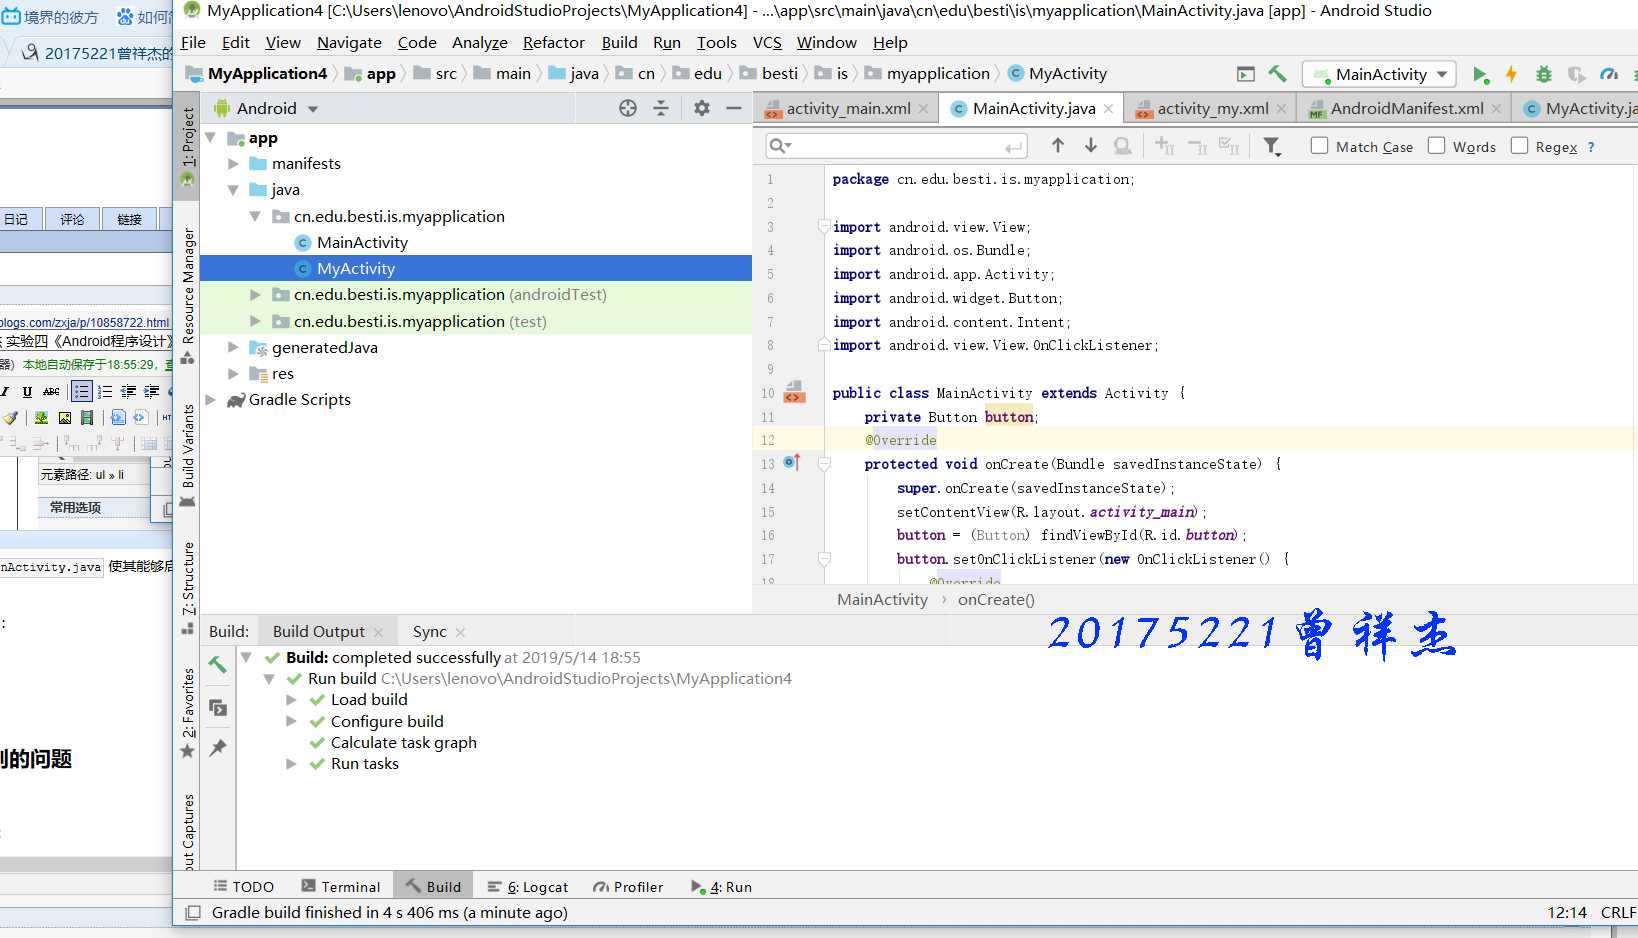Click the search help question mark
1638x938 pixels.
(1591, 147)
